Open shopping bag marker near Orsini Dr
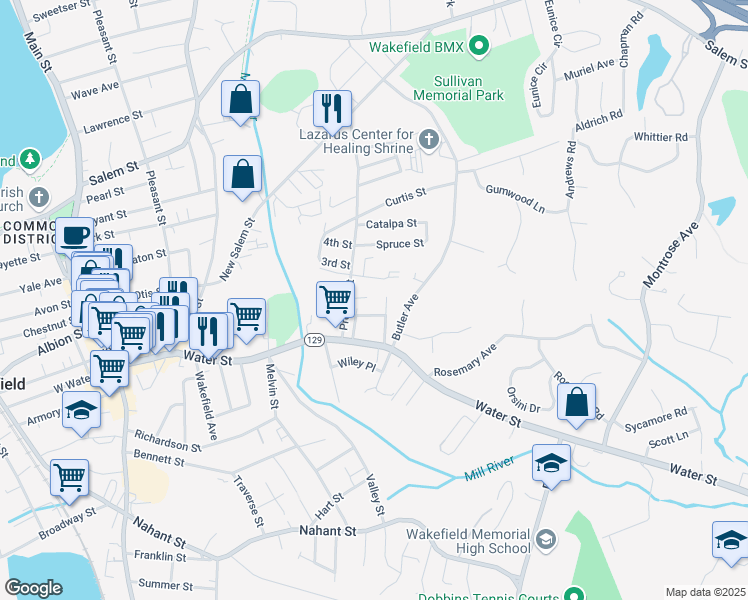 pos(576,402)
